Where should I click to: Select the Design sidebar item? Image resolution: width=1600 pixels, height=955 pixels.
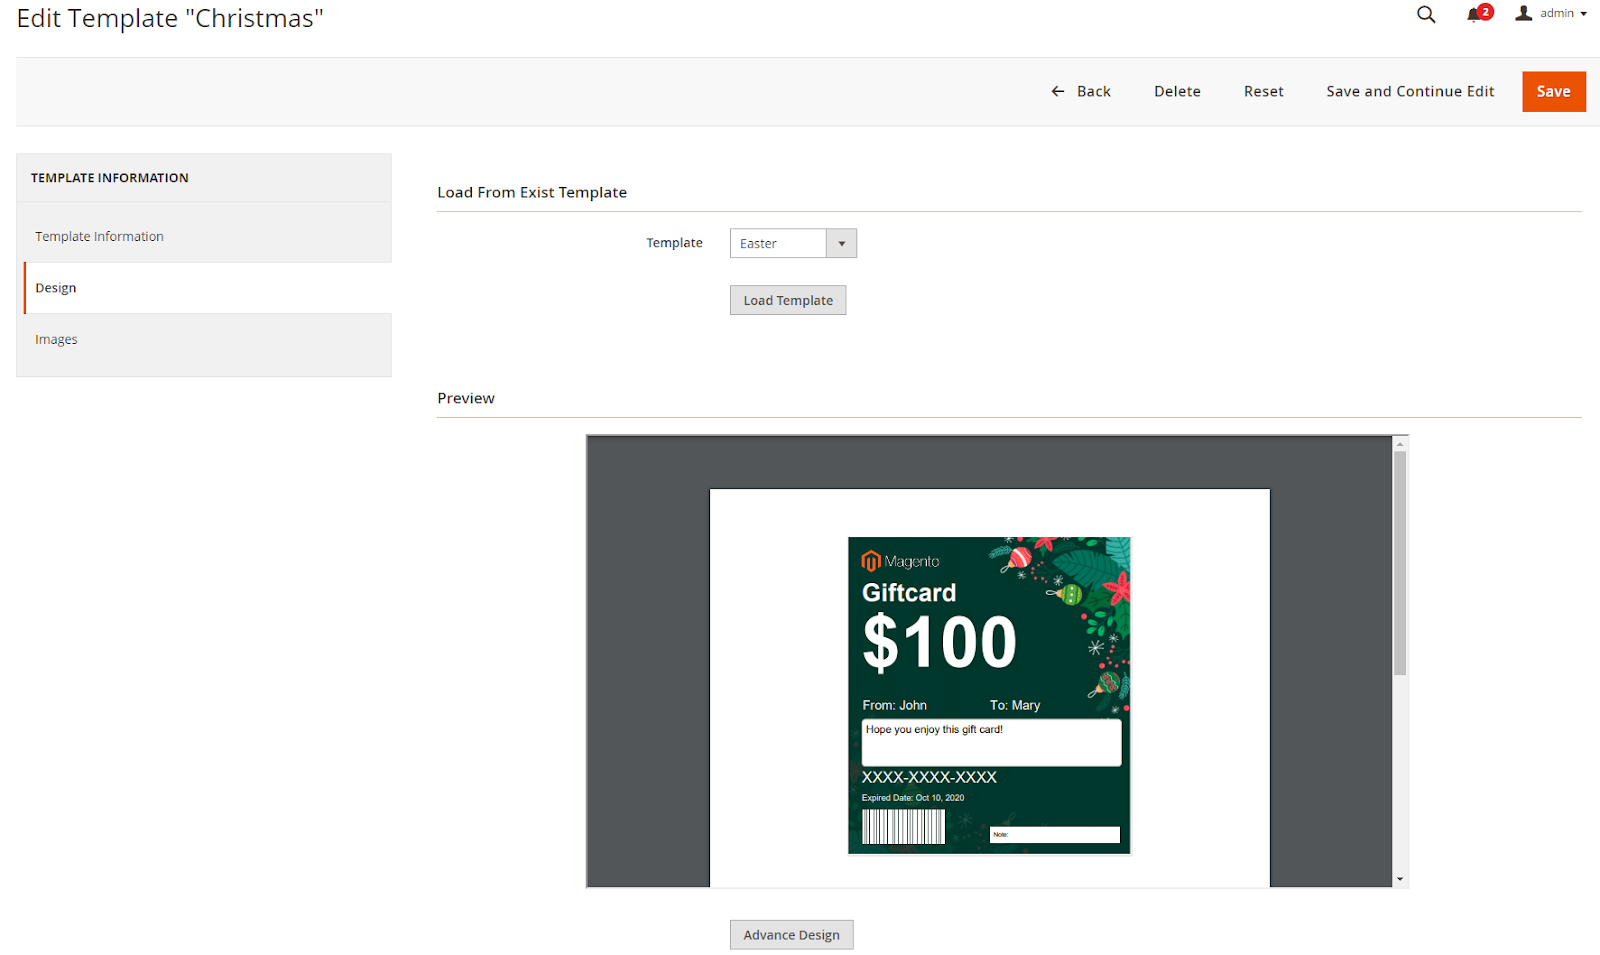point(55,288)
